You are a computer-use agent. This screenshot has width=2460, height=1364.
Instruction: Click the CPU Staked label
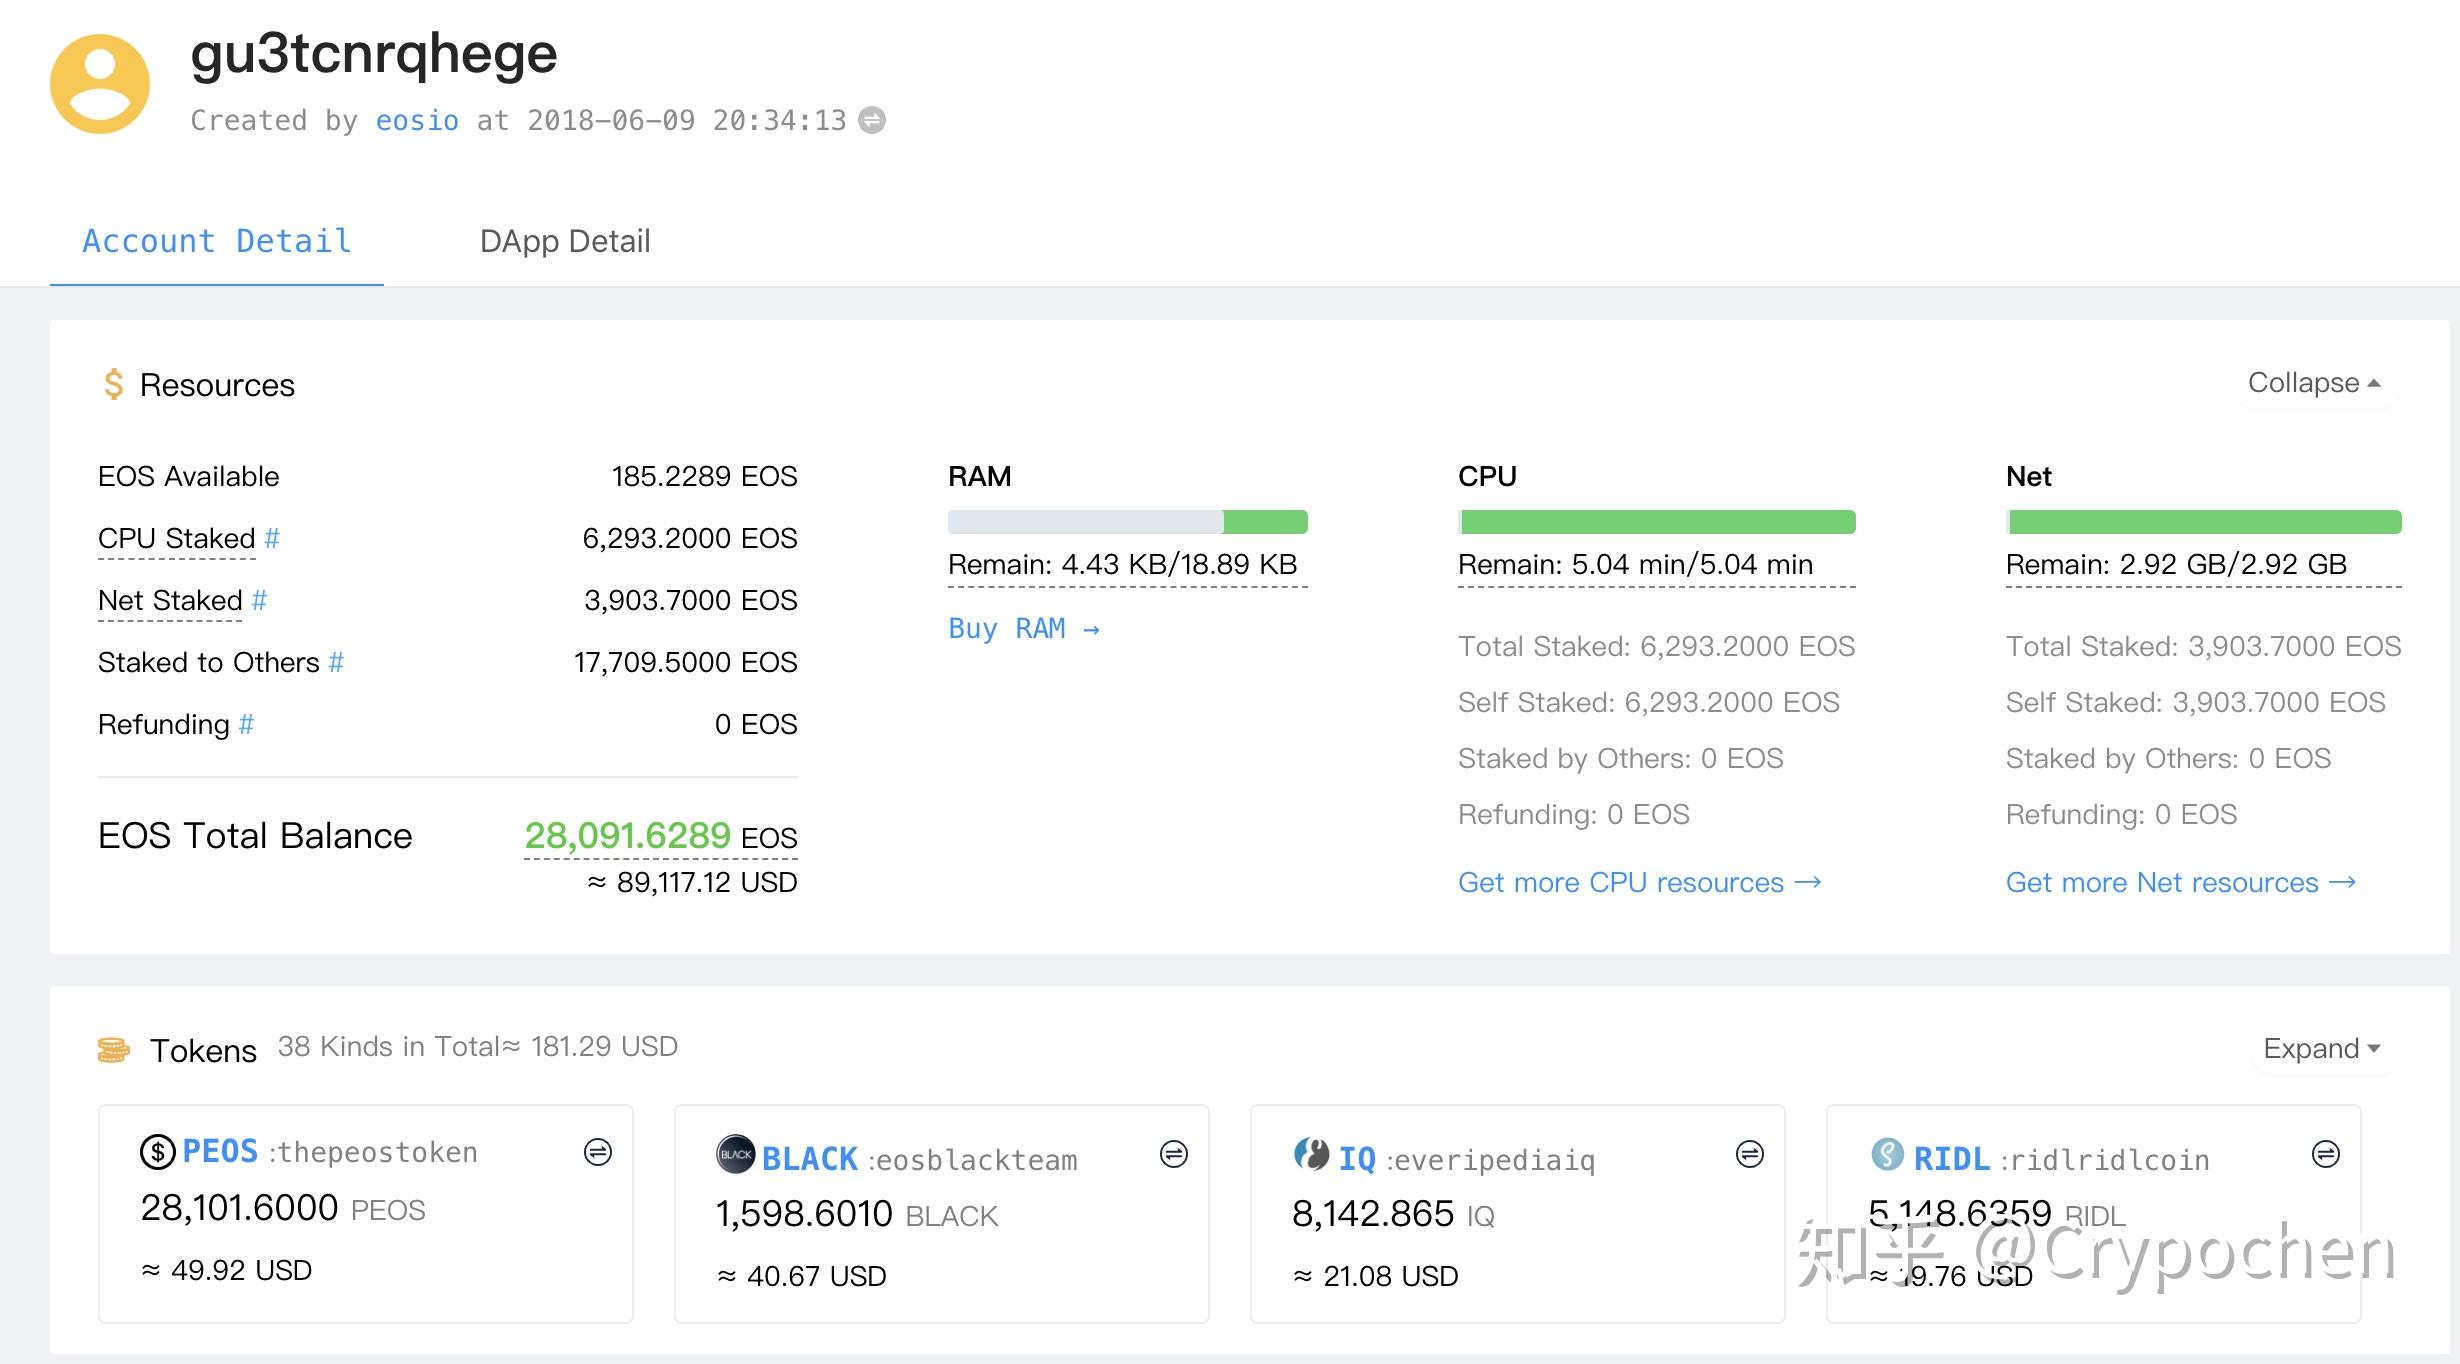coord(177,538)
